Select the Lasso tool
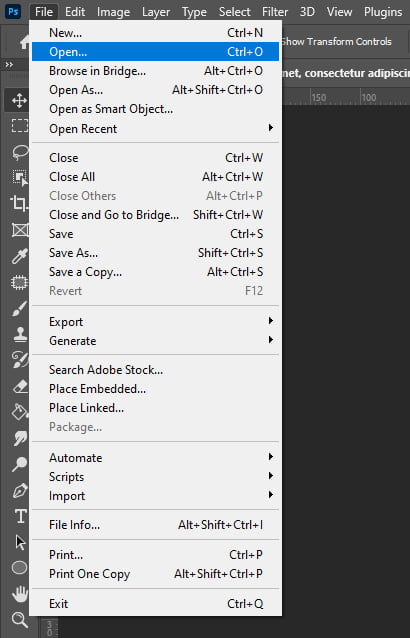This screenshot has height=638, width=410. 19,153
